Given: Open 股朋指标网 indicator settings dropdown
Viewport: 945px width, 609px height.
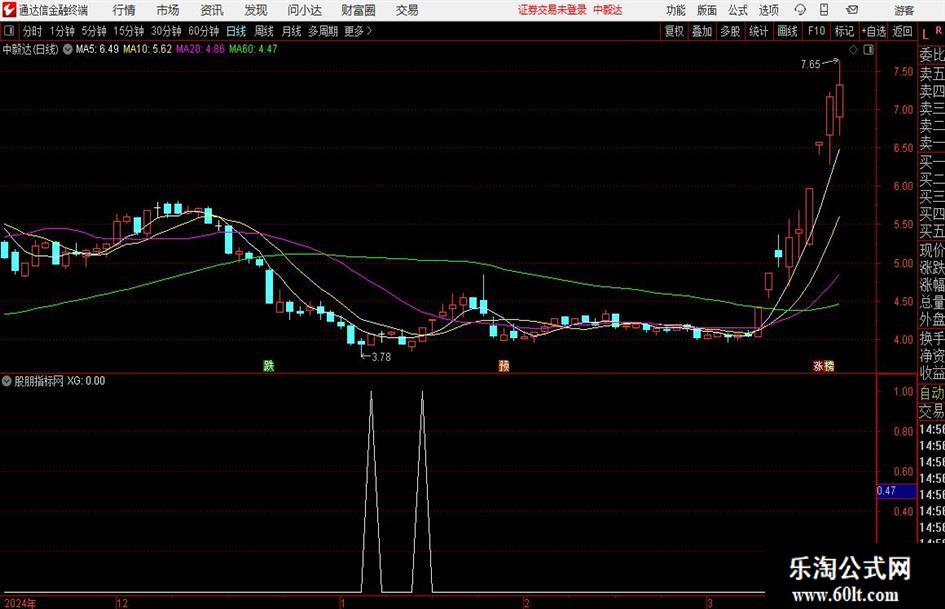Looking at the screenshot, I should (x=7, y=381).
